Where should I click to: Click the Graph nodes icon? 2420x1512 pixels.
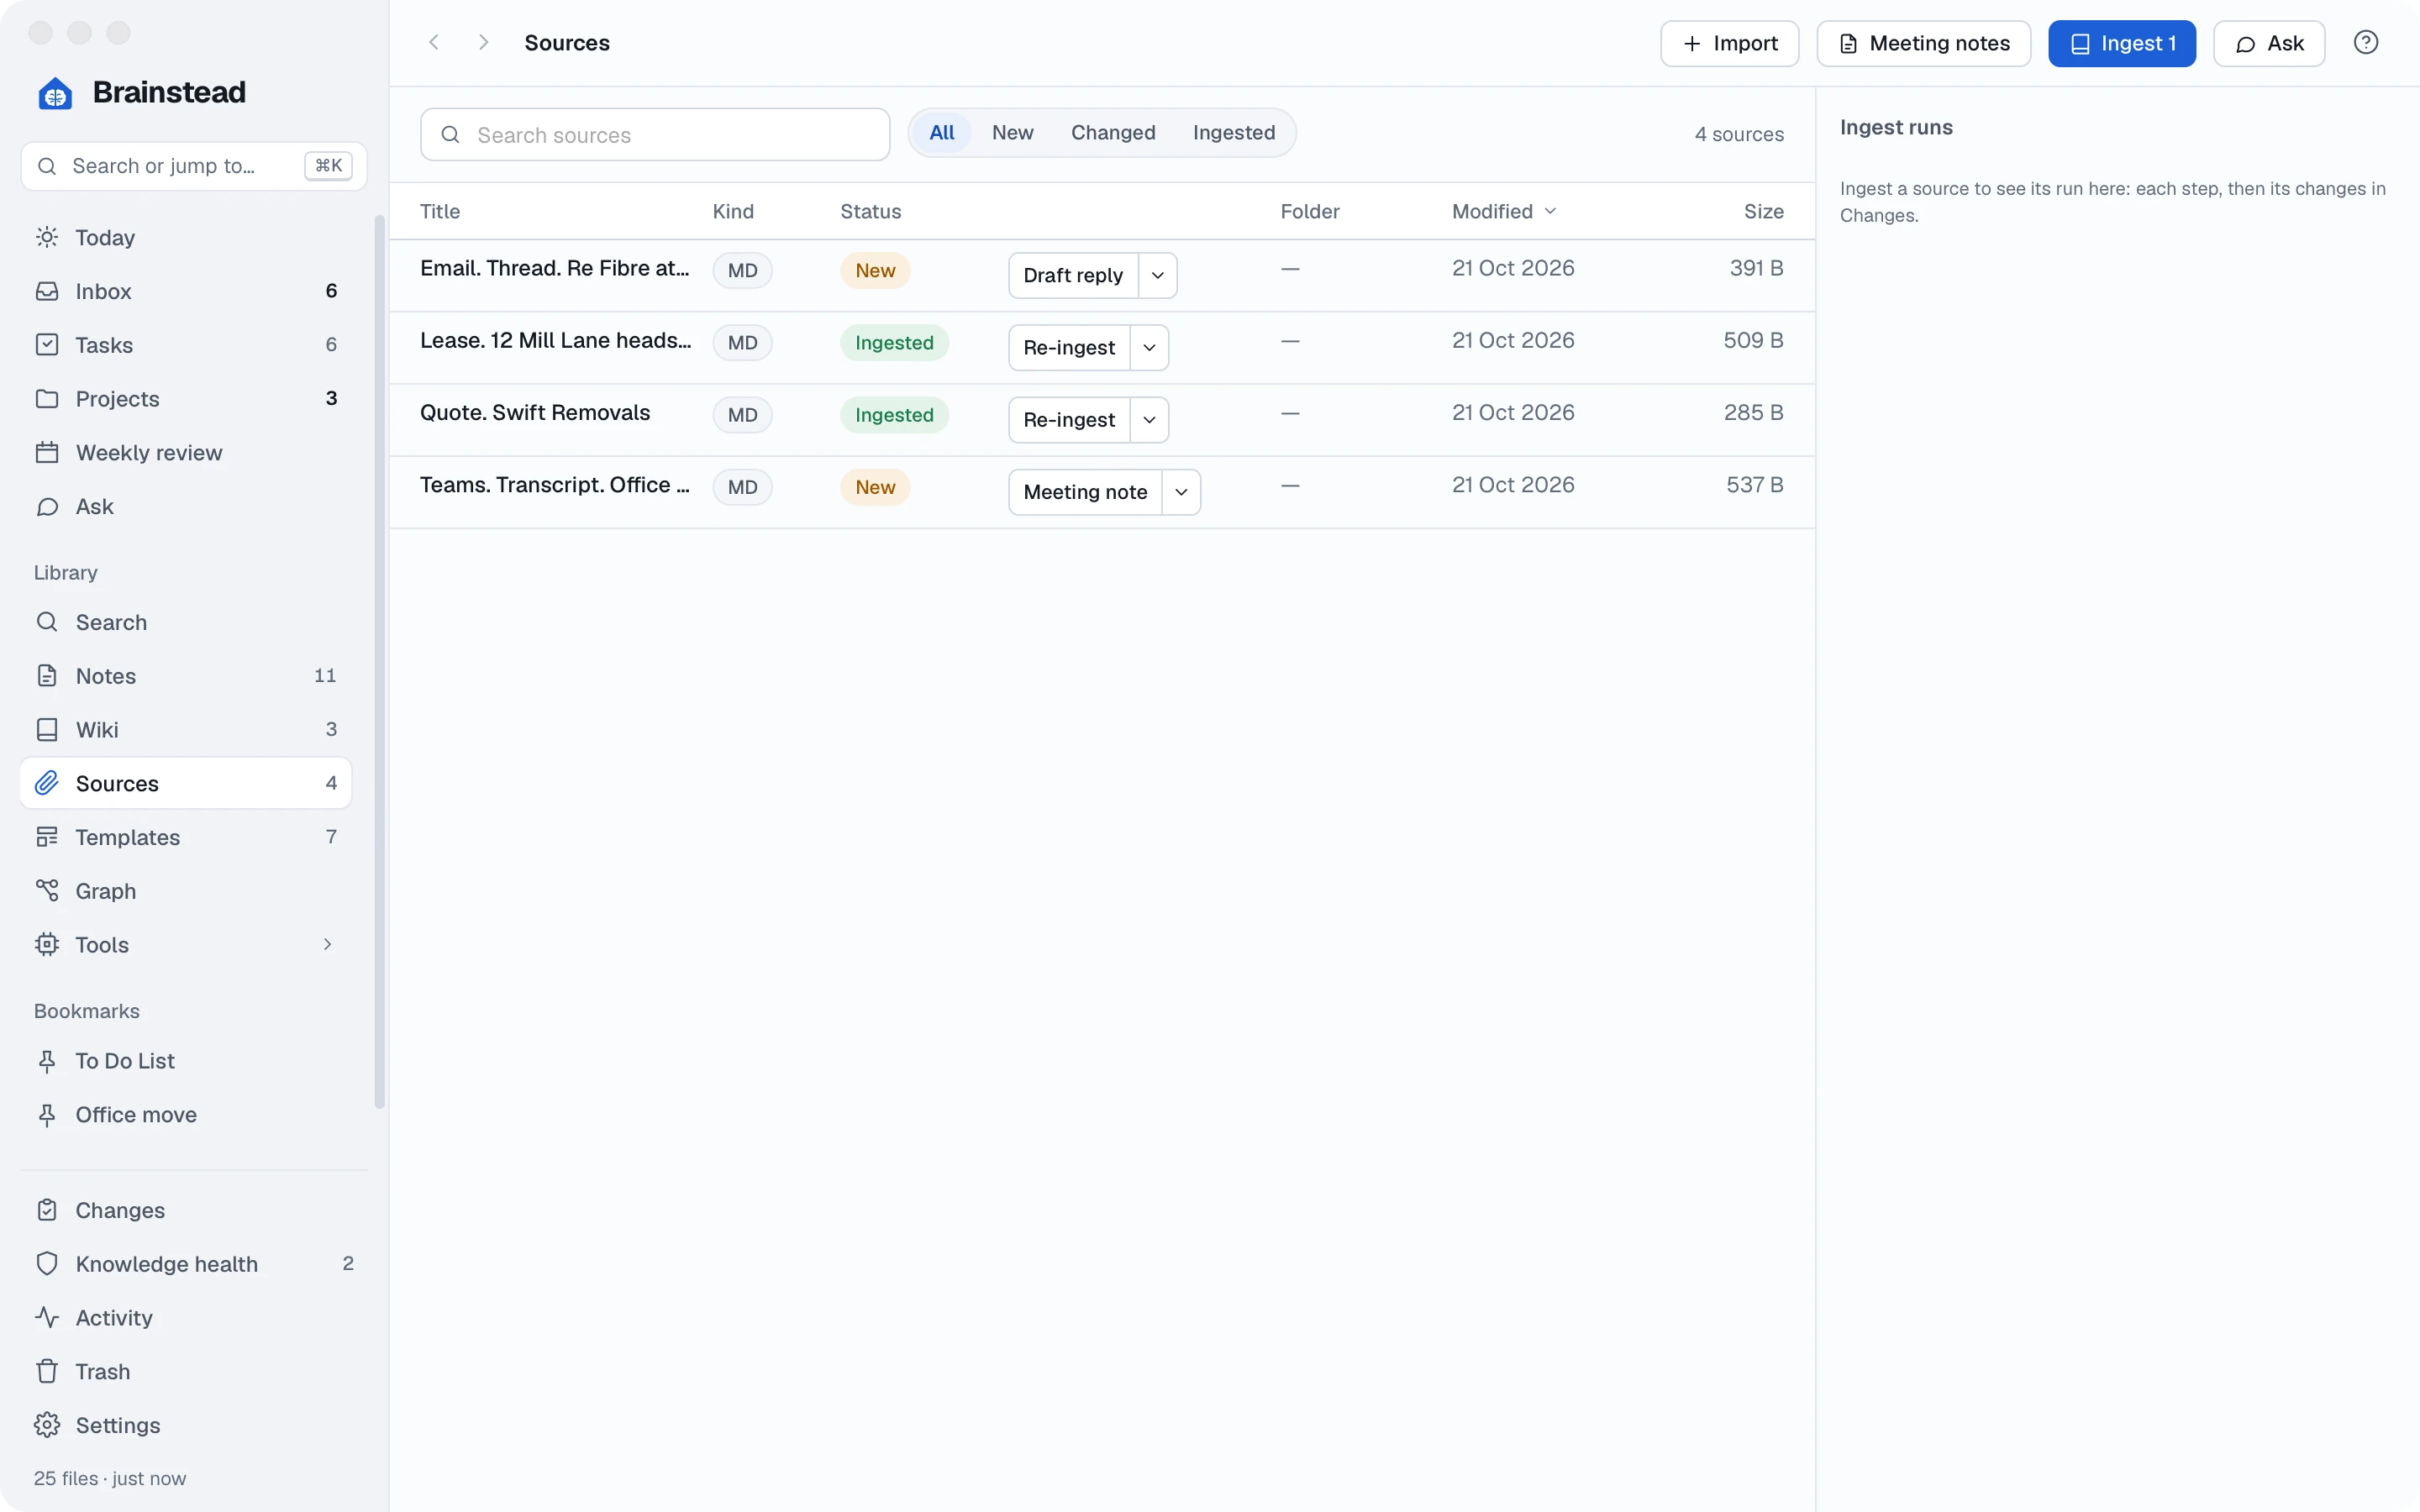coord(47,891)
